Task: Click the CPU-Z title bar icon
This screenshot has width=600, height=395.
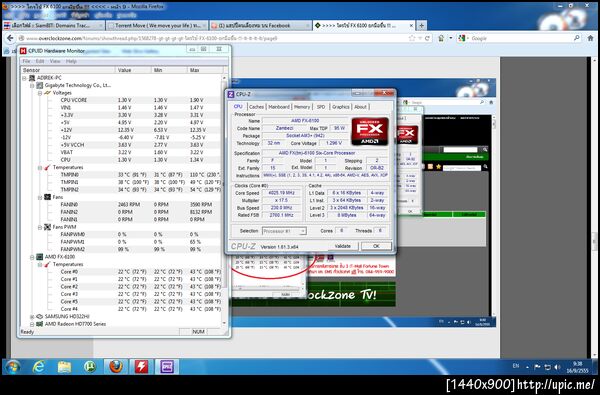Action: point(231,94)
